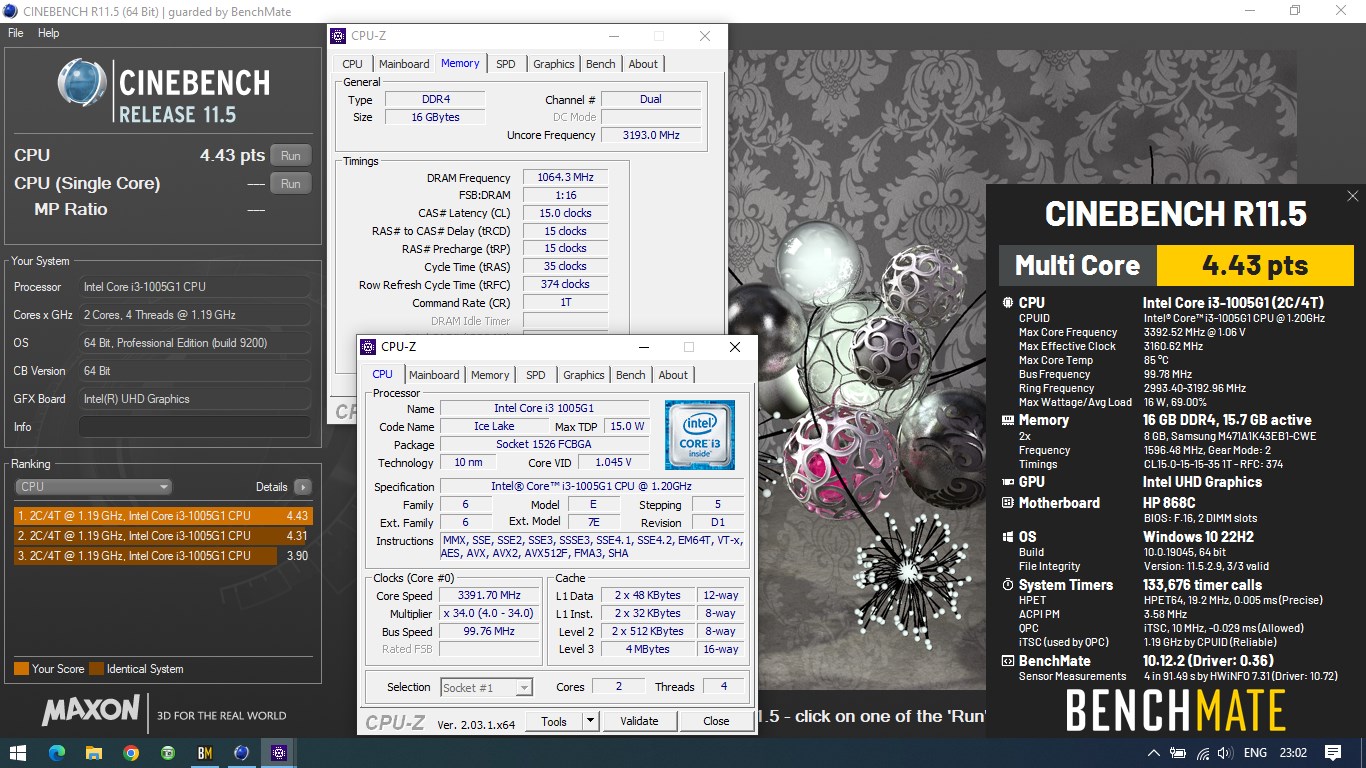Click the OS section icon in BenchMate panel
1366x768 pixels.
pyautogui.click(x=1007, y=537)
